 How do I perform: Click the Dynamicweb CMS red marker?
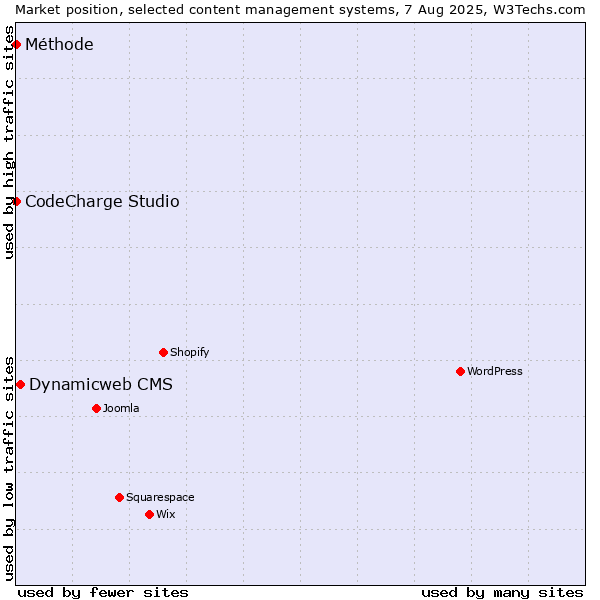21,385
